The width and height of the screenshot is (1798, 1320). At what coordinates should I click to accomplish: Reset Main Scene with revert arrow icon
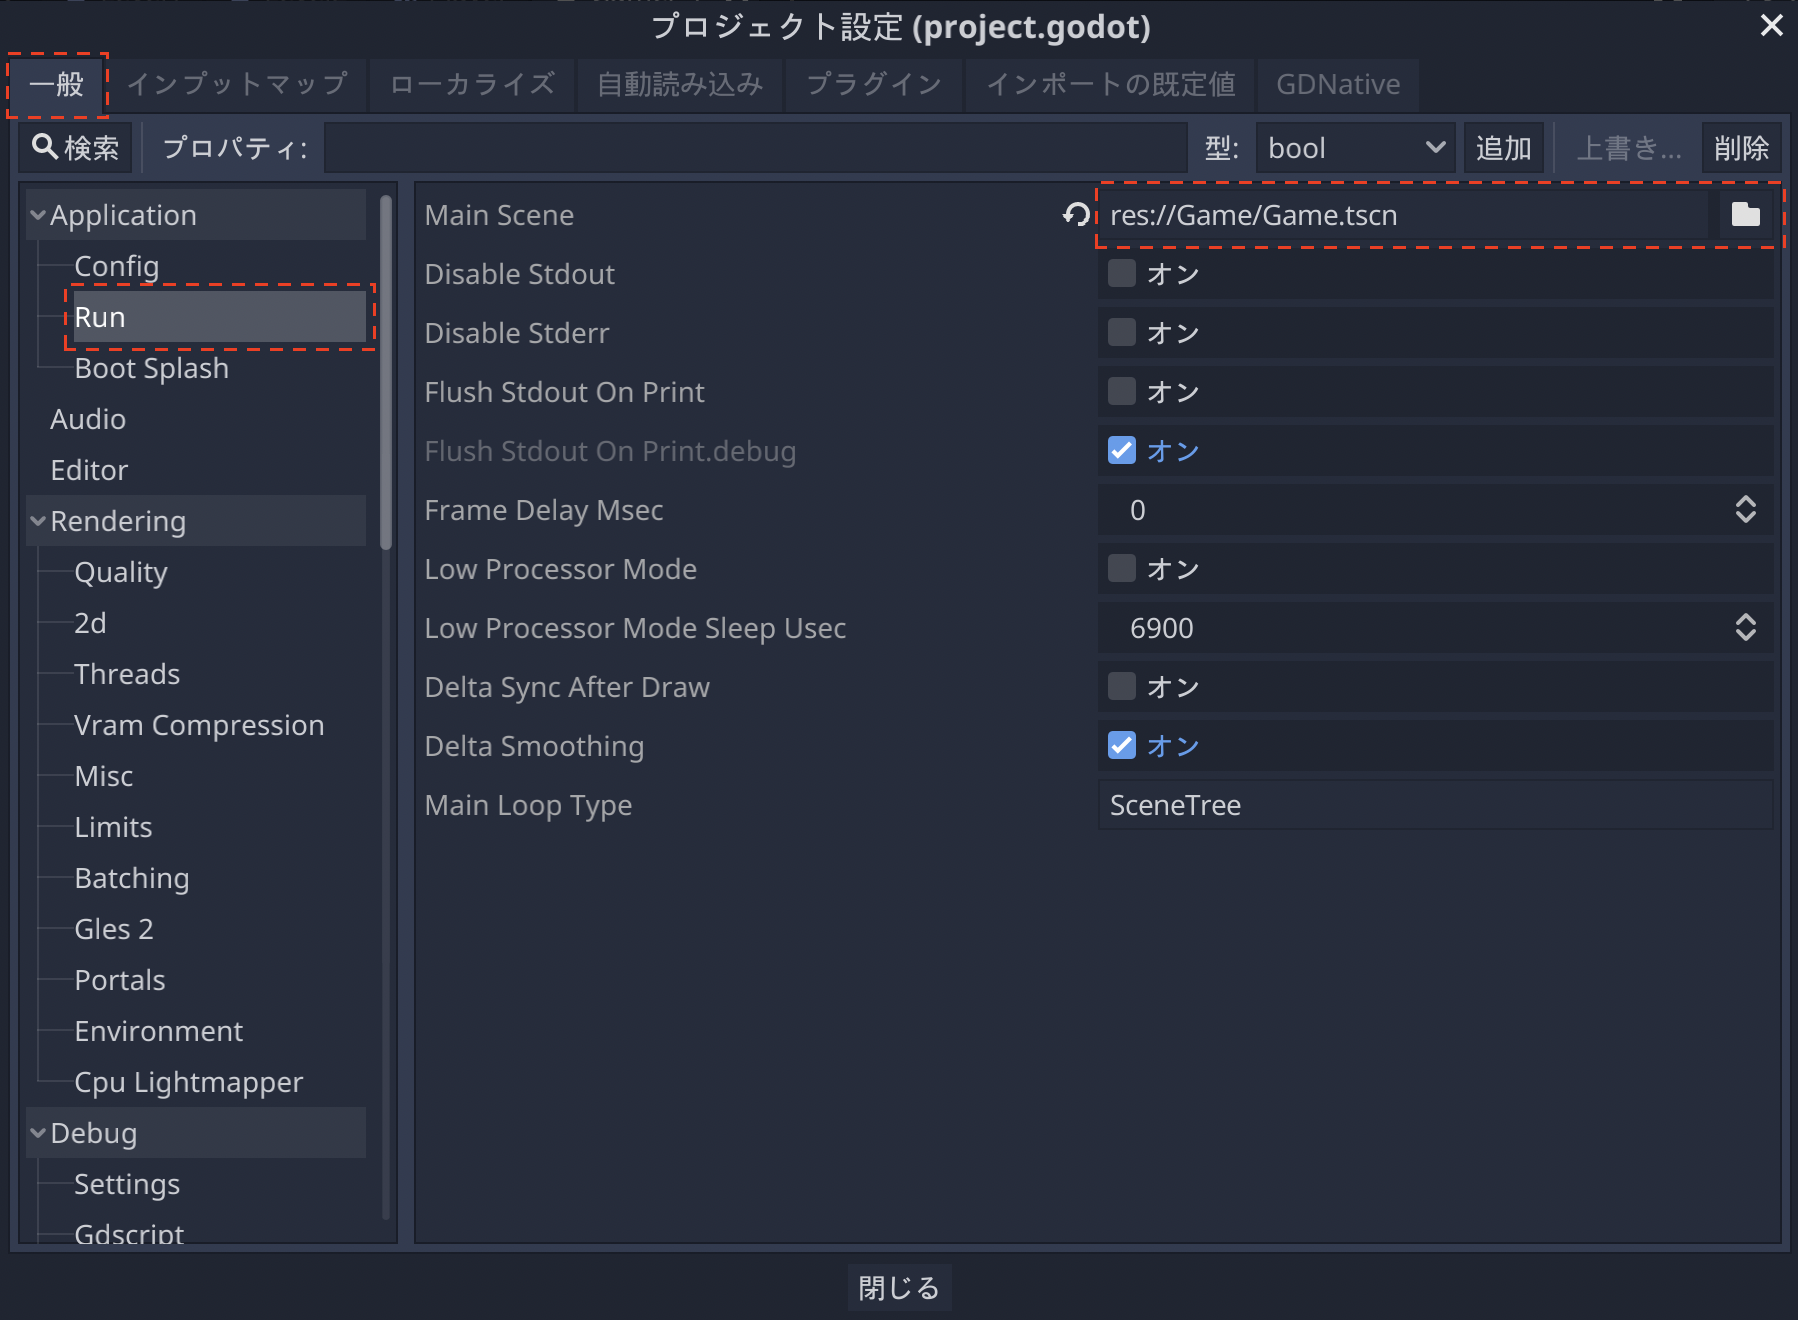pyautogui.click(x=1076, y=214)
